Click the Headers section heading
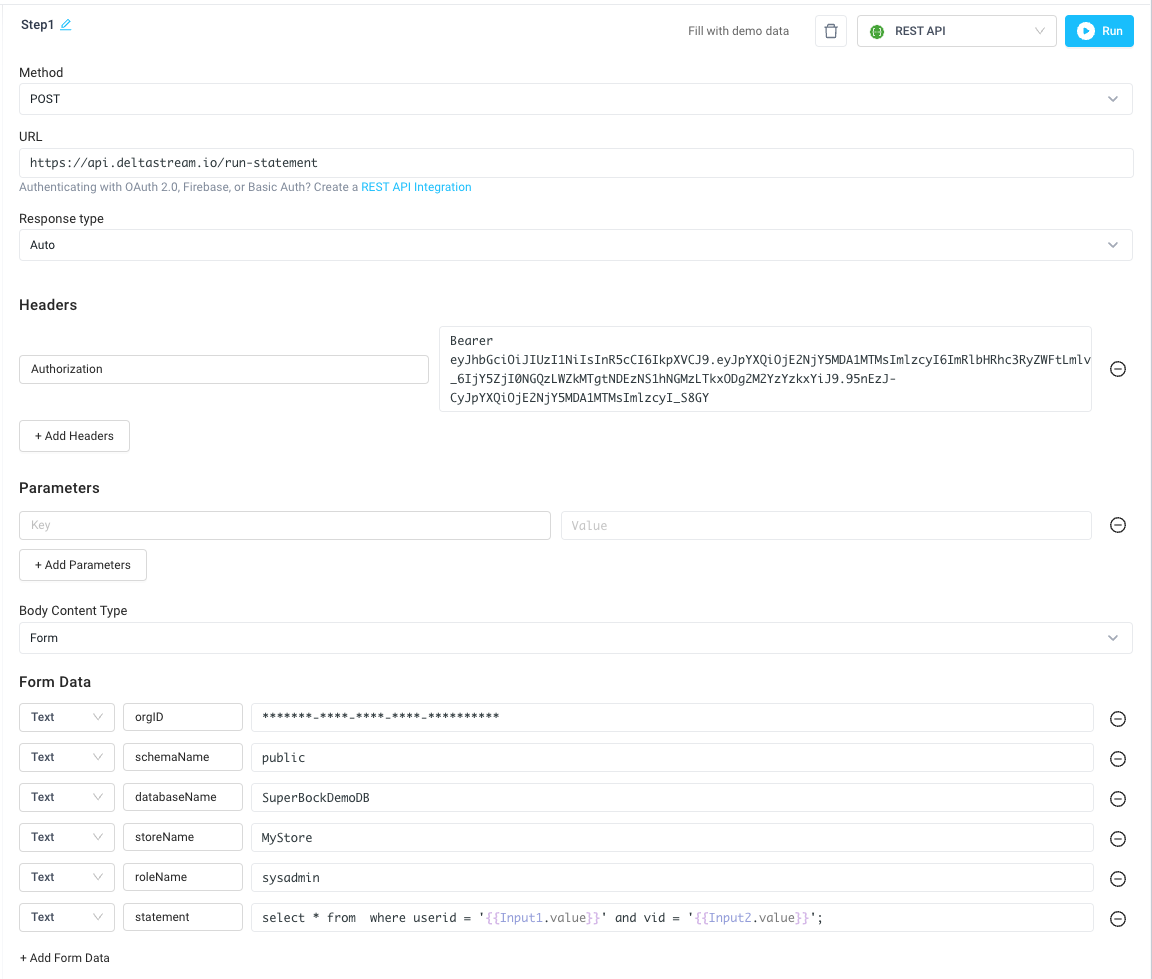1152x979 pixels. click(48, 305)
